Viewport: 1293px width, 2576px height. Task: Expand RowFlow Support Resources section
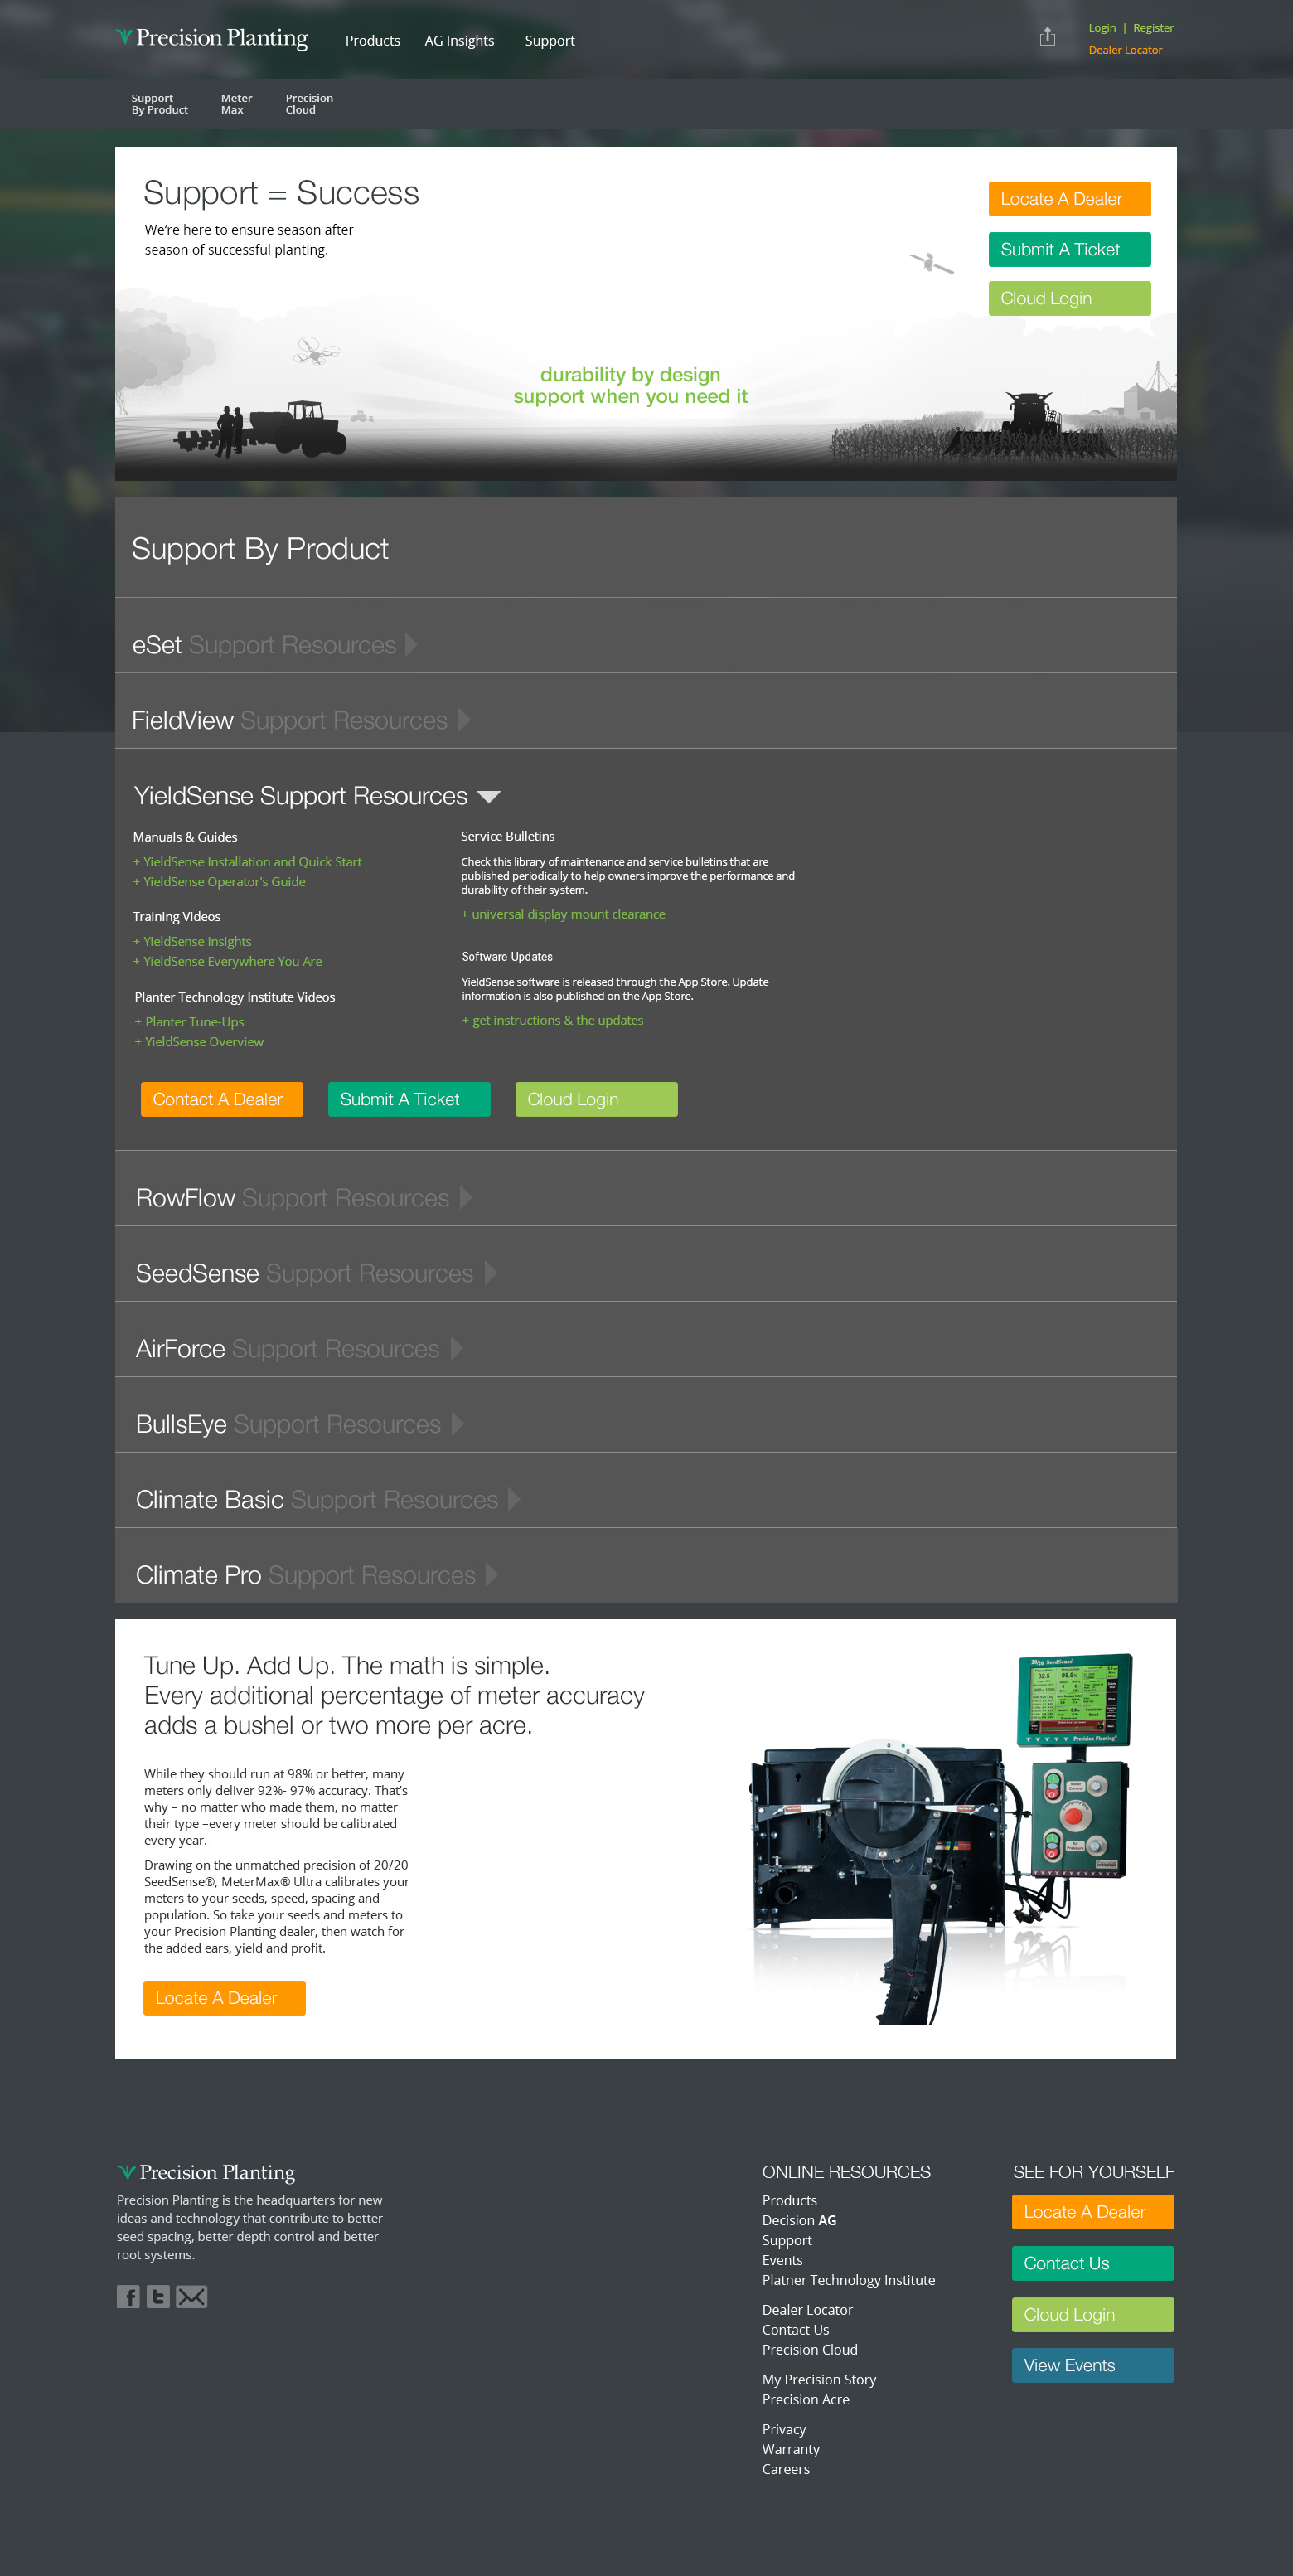[303, 1197]
